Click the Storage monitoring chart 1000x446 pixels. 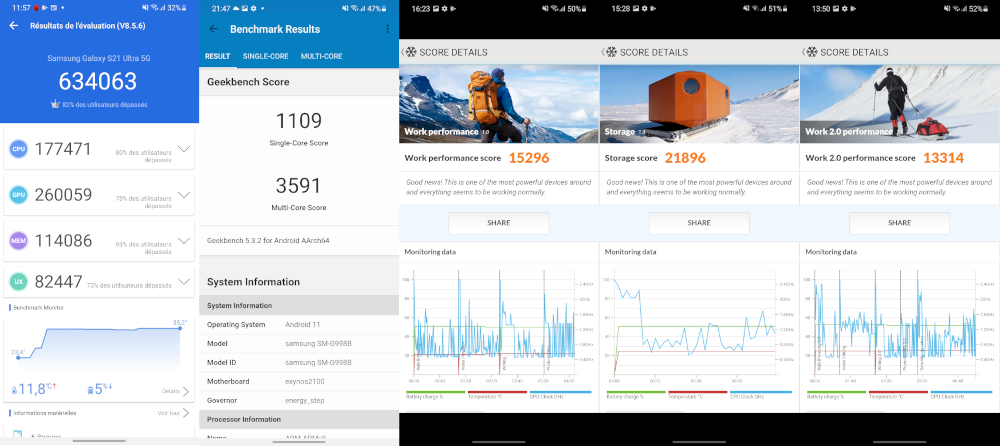point(699,325)
